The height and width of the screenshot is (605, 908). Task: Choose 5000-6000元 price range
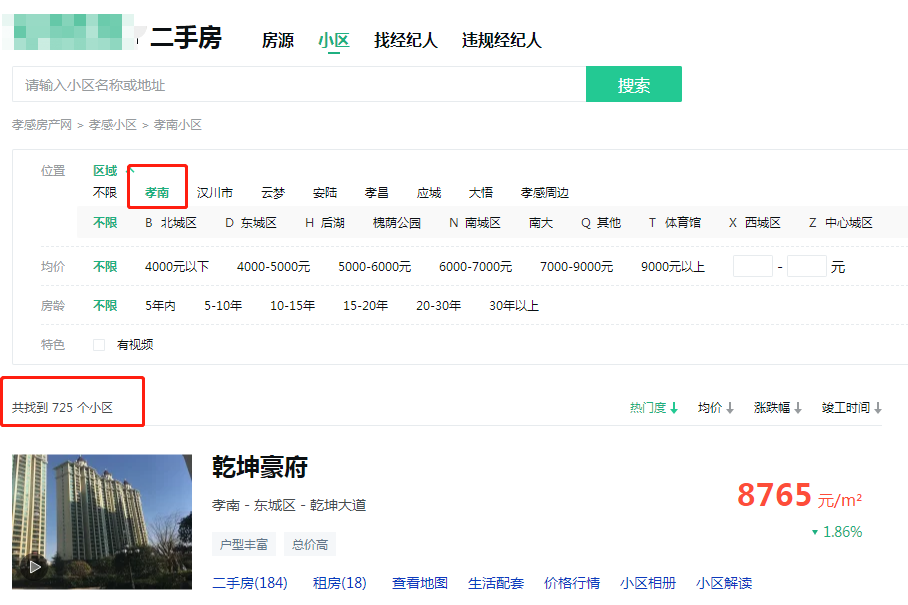(x=374, y=267)
